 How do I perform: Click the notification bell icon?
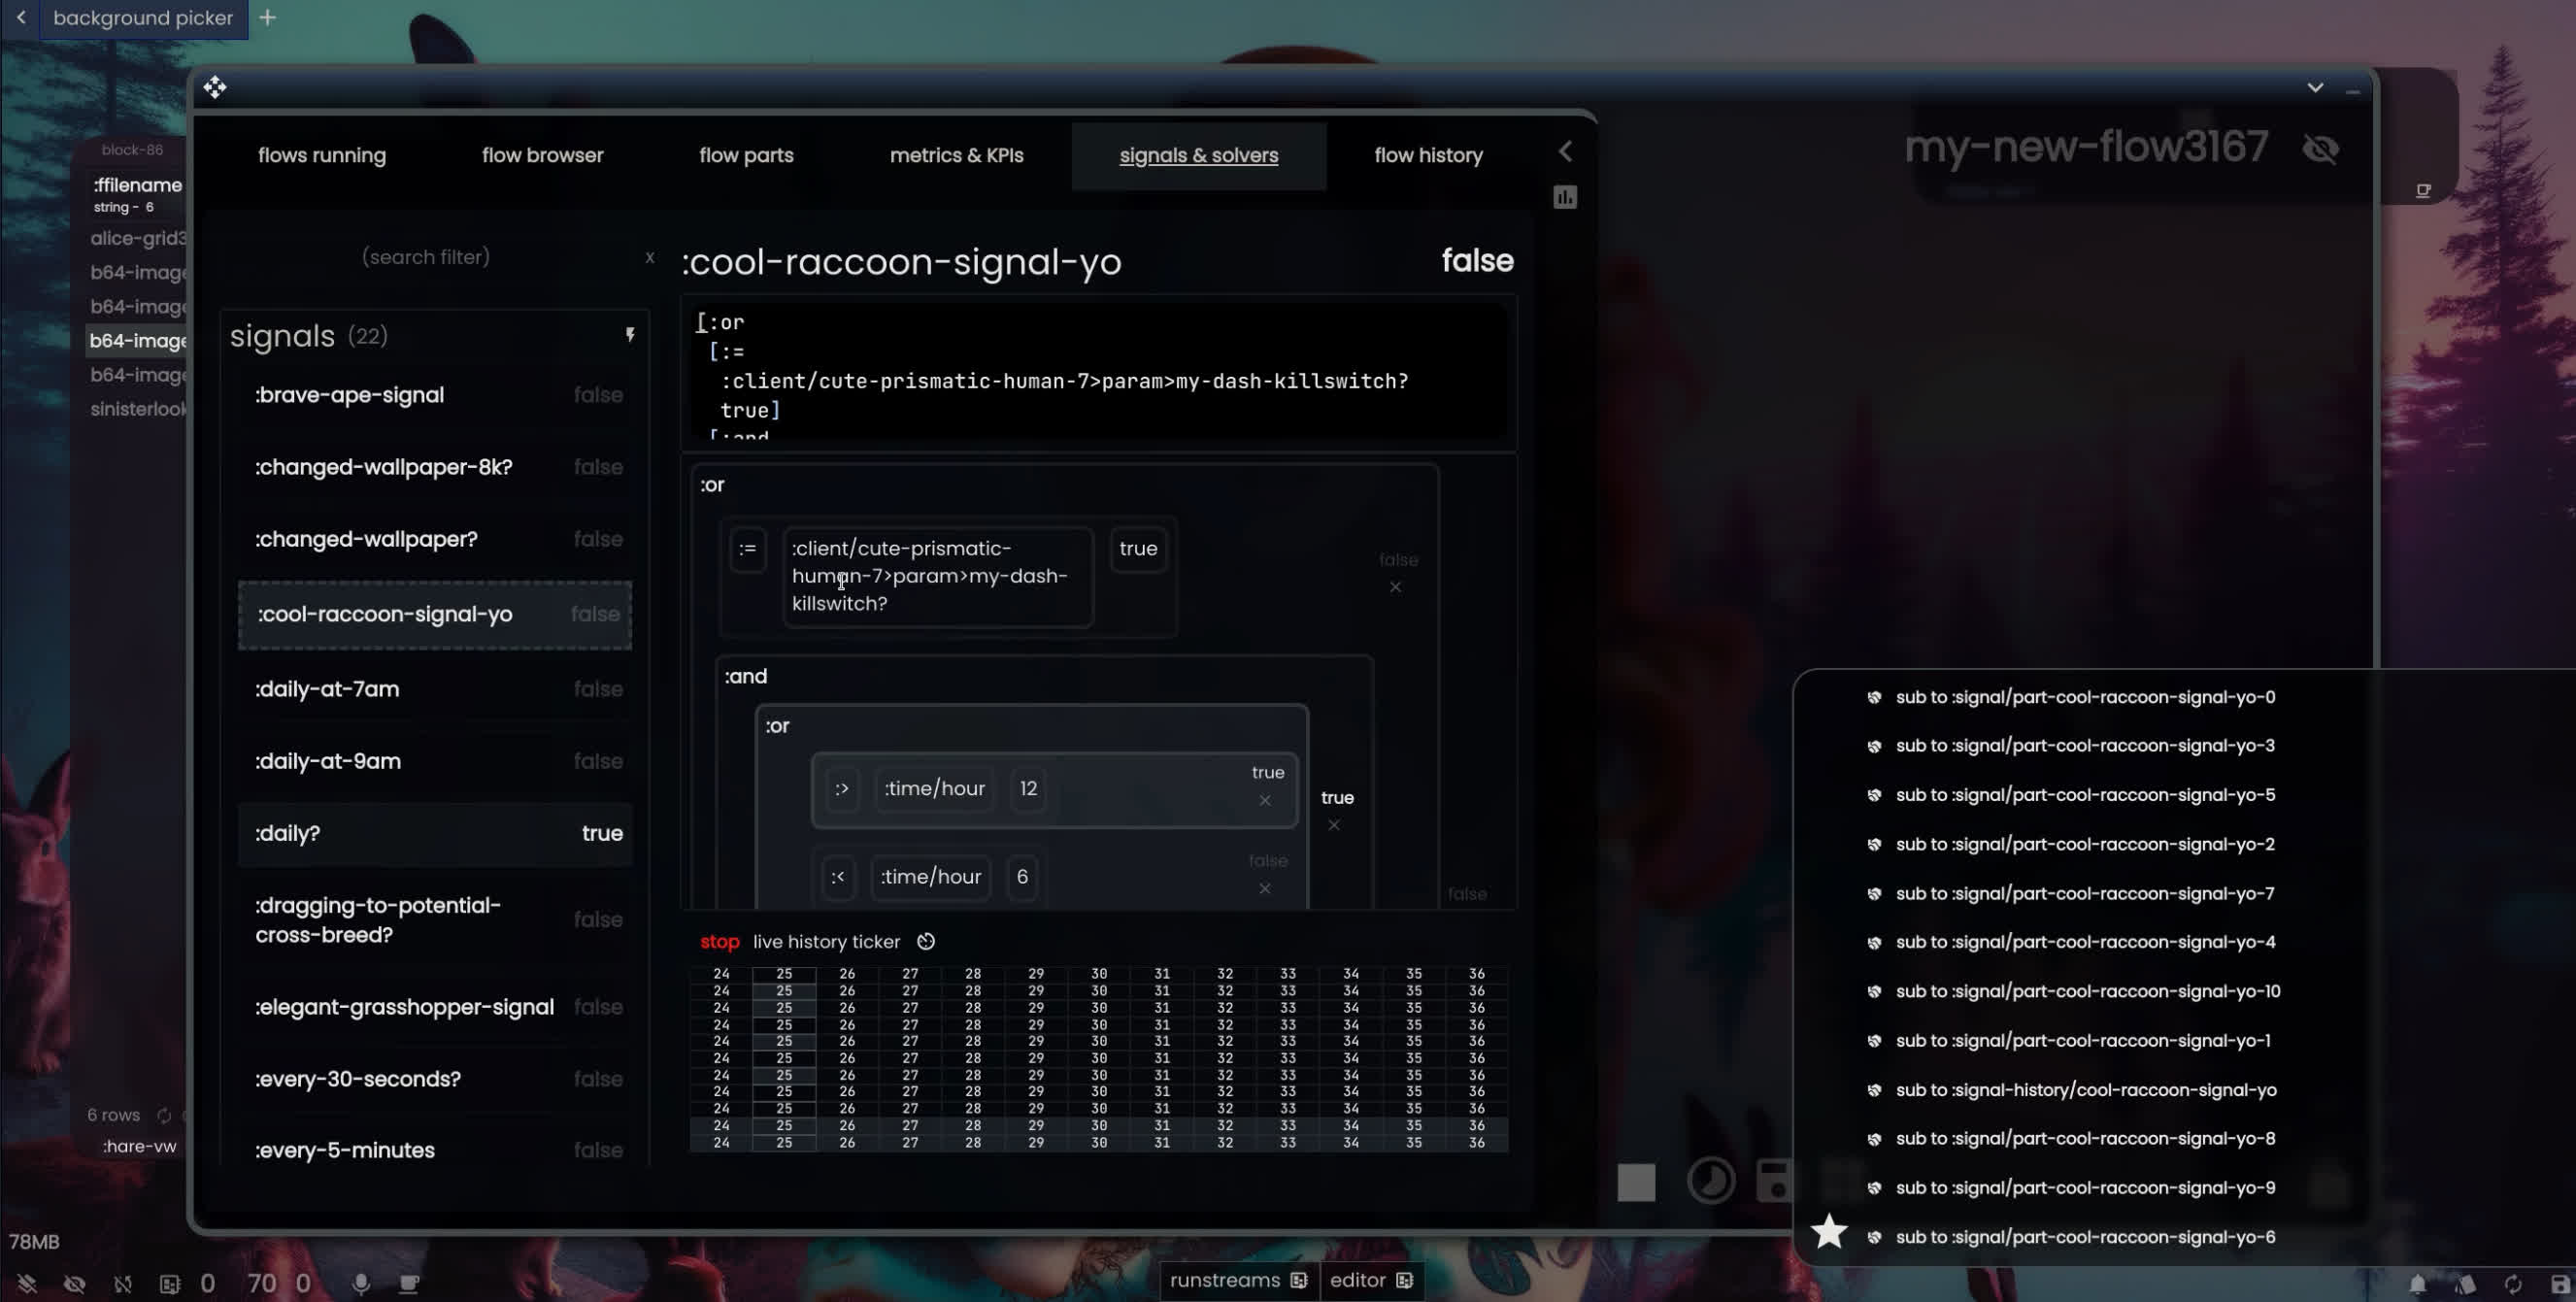pos(2417,1284)
